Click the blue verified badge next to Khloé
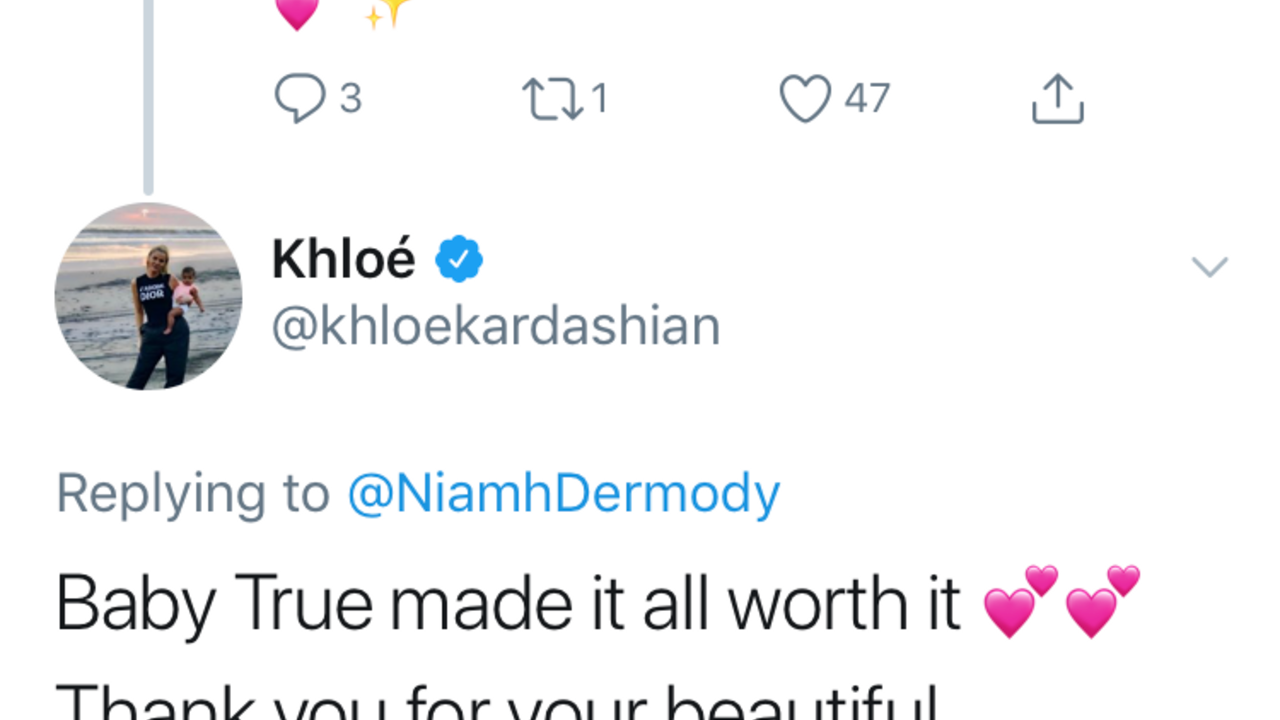The image size is (1280, 720). coord(459,260)
